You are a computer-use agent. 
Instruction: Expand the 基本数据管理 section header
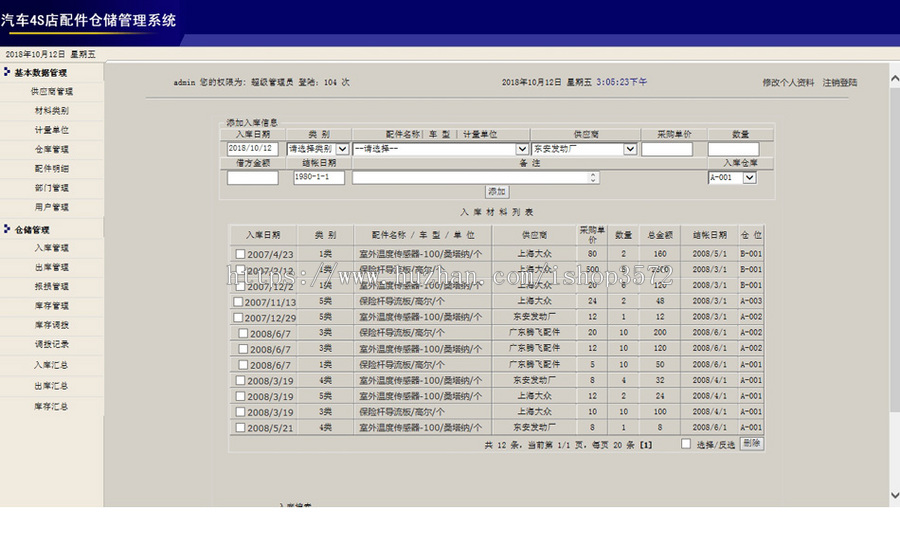click(x=40, y=72)
